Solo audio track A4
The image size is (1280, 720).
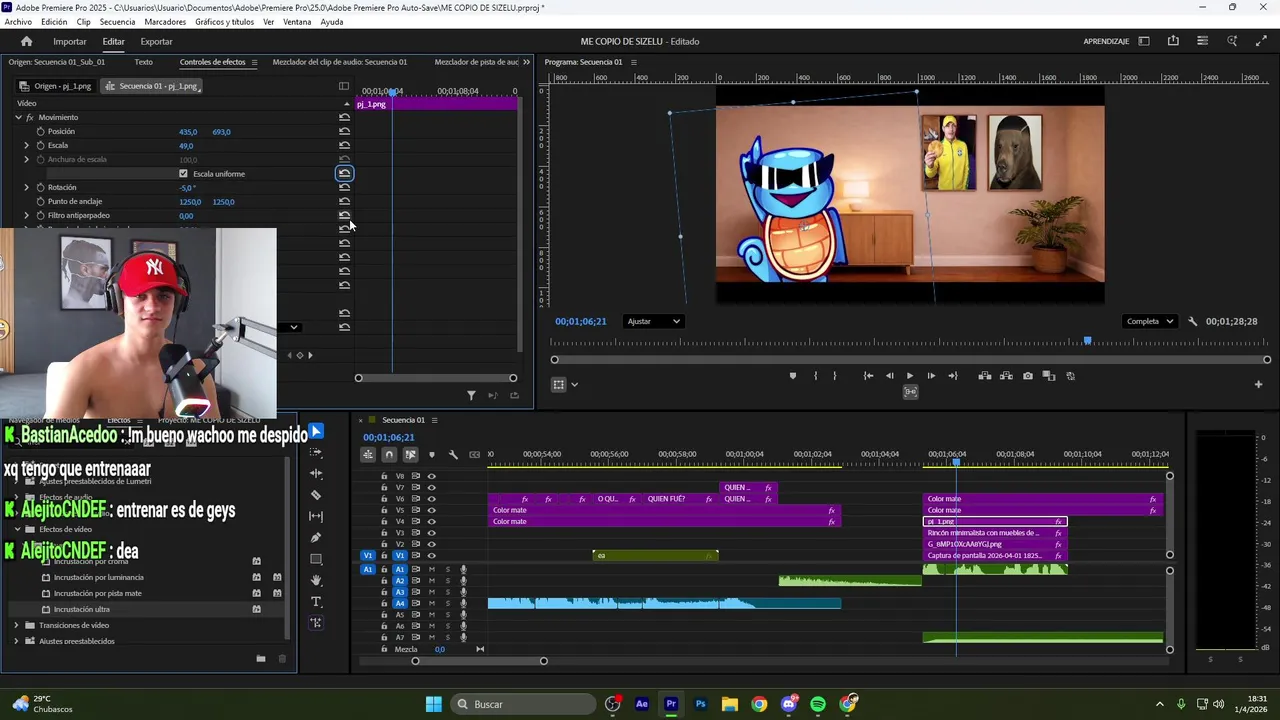[x=448, y=603]
